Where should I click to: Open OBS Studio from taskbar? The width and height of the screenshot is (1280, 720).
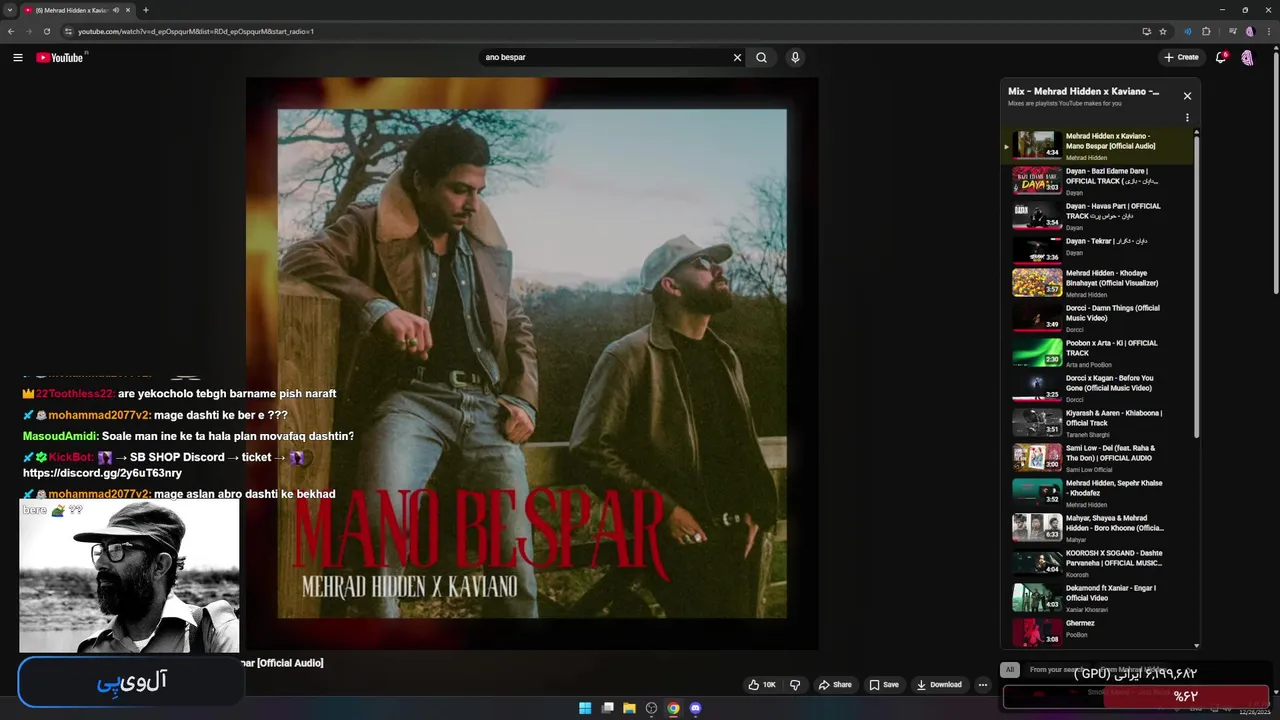tap(651, 708)
